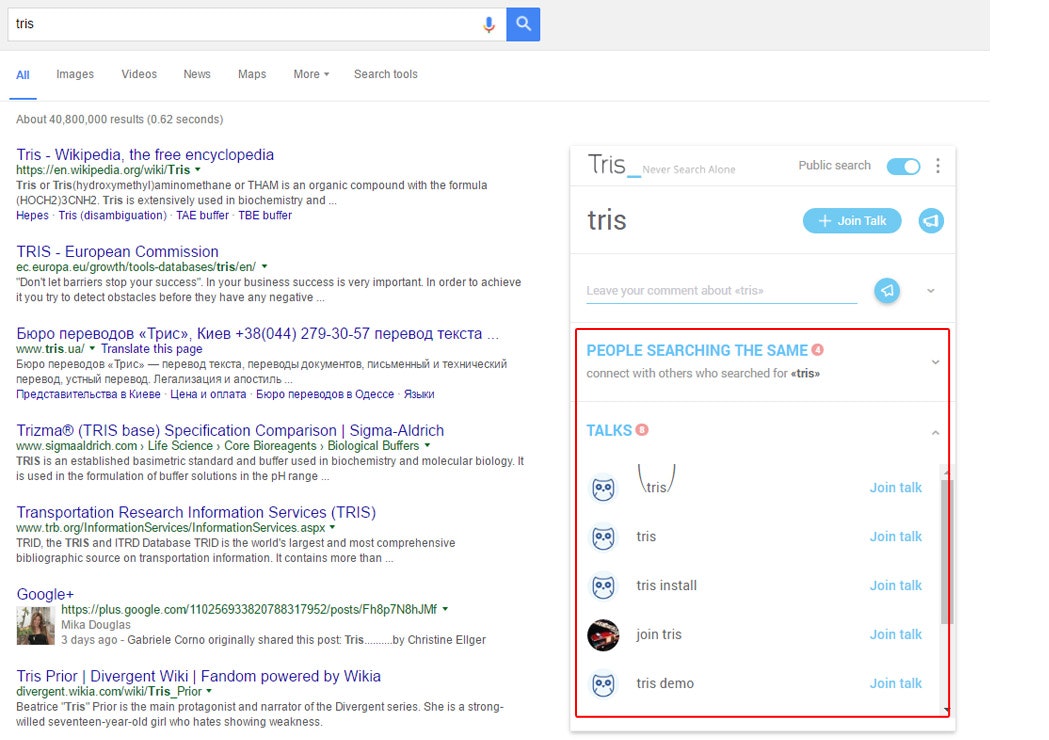Click the Tris (disambiguation) sitelink
The height and width of the screenshot is (740, 1049).
tap(112, 215)
